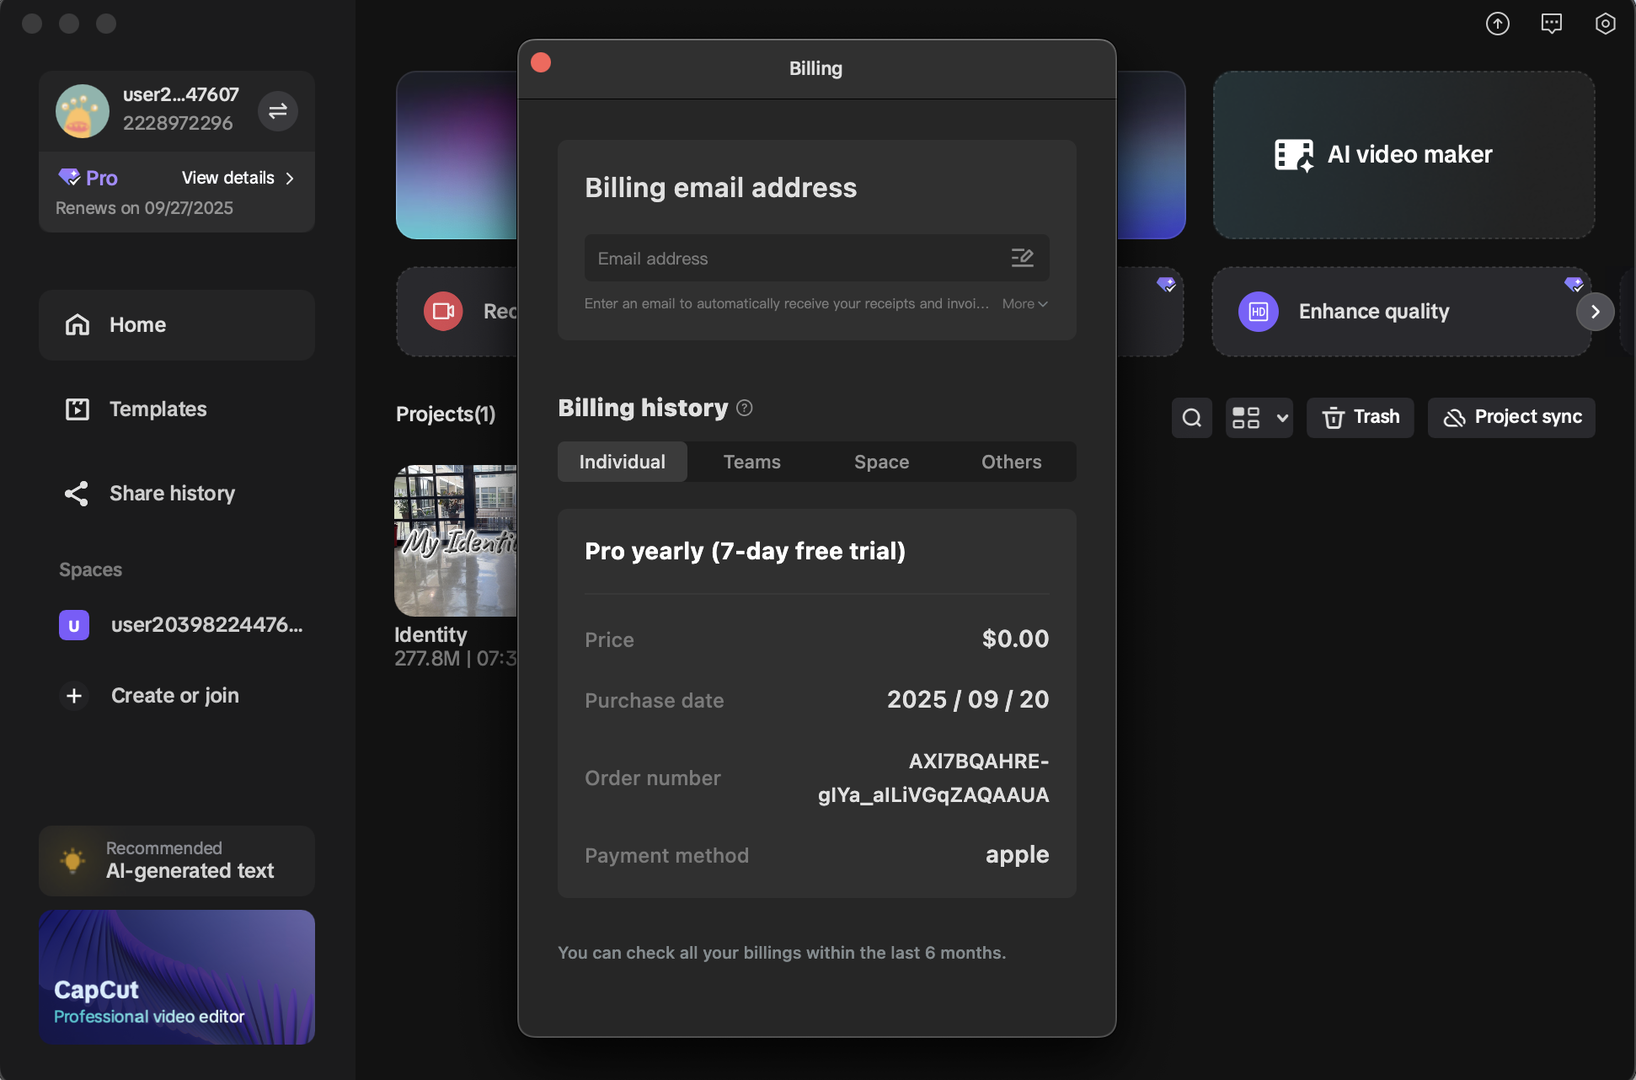This screenshot has width=1636, height=1080.
Task: Open the Identity project thumbnail
Action: (x=456, y=541)
